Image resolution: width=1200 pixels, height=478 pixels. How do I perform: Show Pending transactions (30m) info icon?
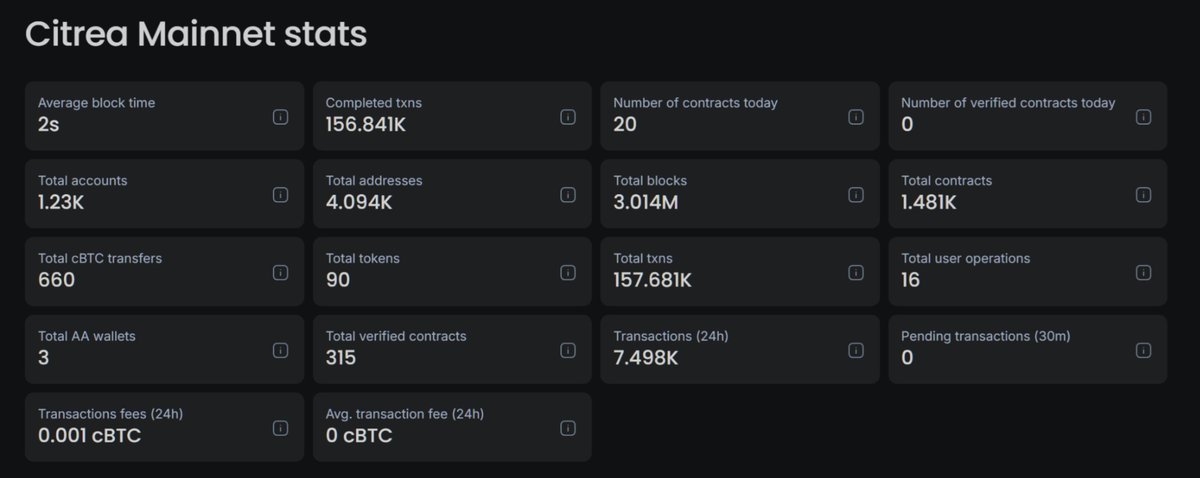tap(1143, 350)
